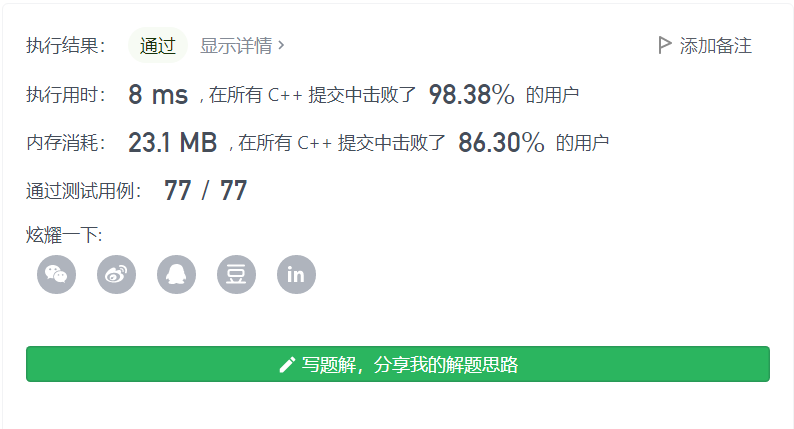
Task: Share the result on Douban
Action: point(236,275)
